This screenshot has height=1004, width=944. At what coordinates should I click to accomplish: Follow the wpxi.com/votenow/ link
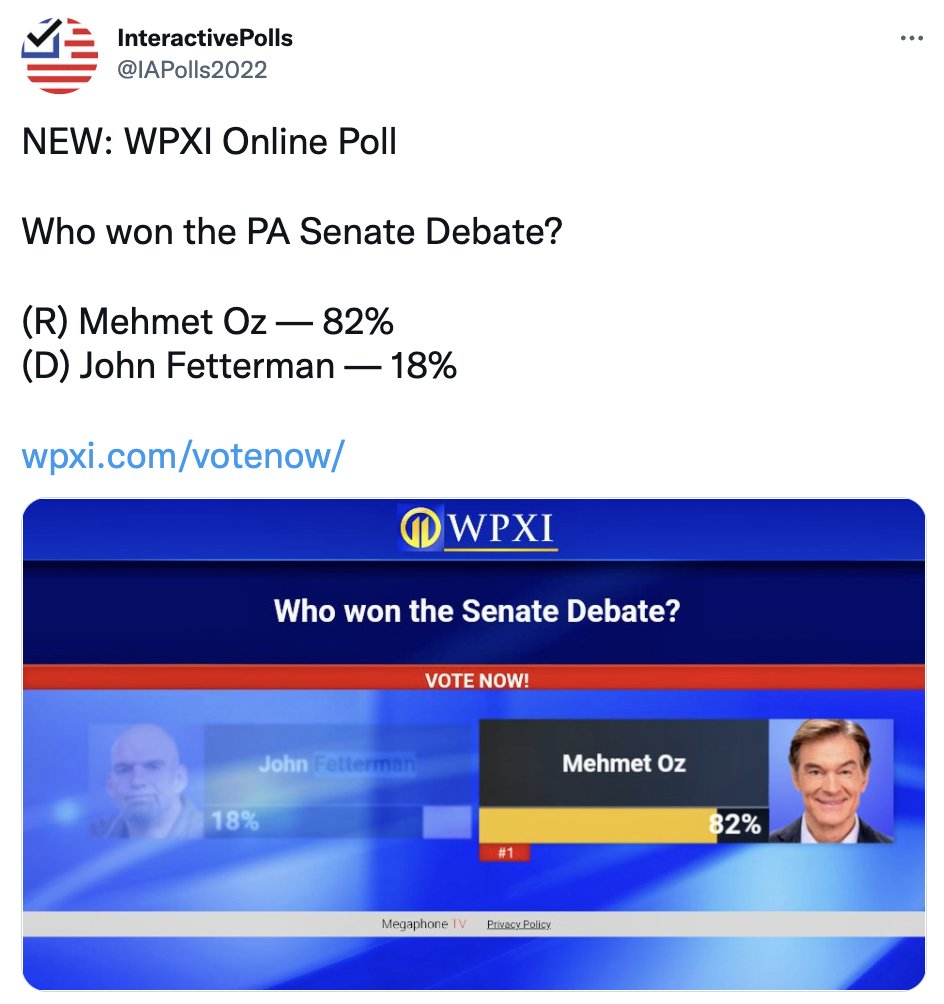(183, 455)
